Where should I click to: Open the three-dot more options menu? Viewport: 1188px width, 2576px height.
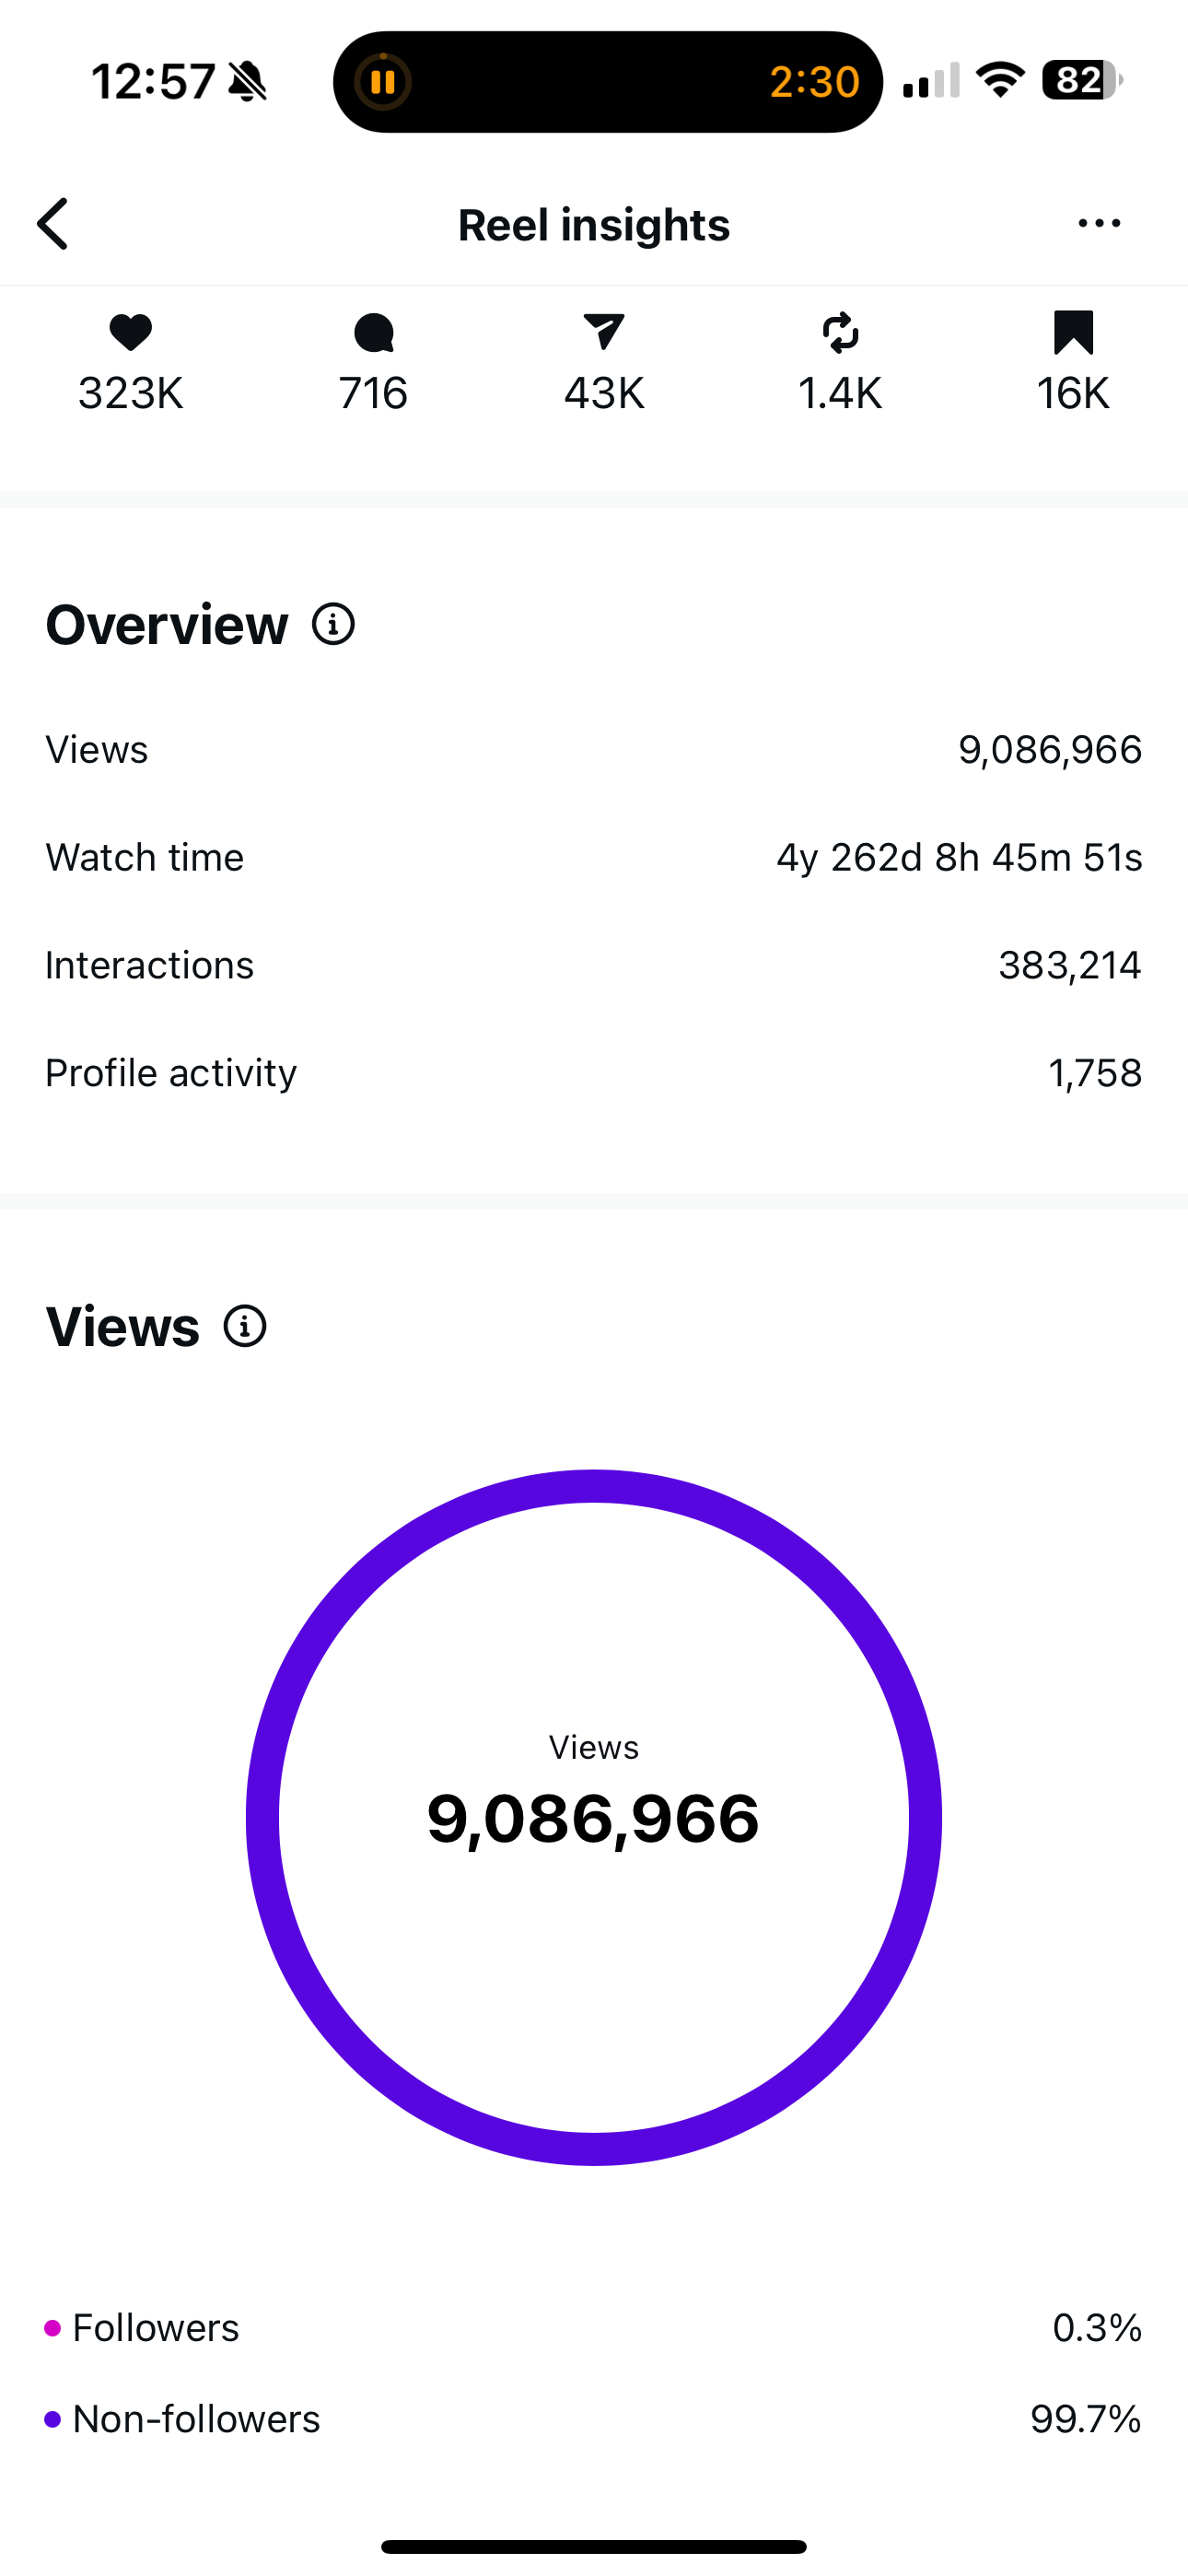pyautogui.click(x=1099, y=224)
